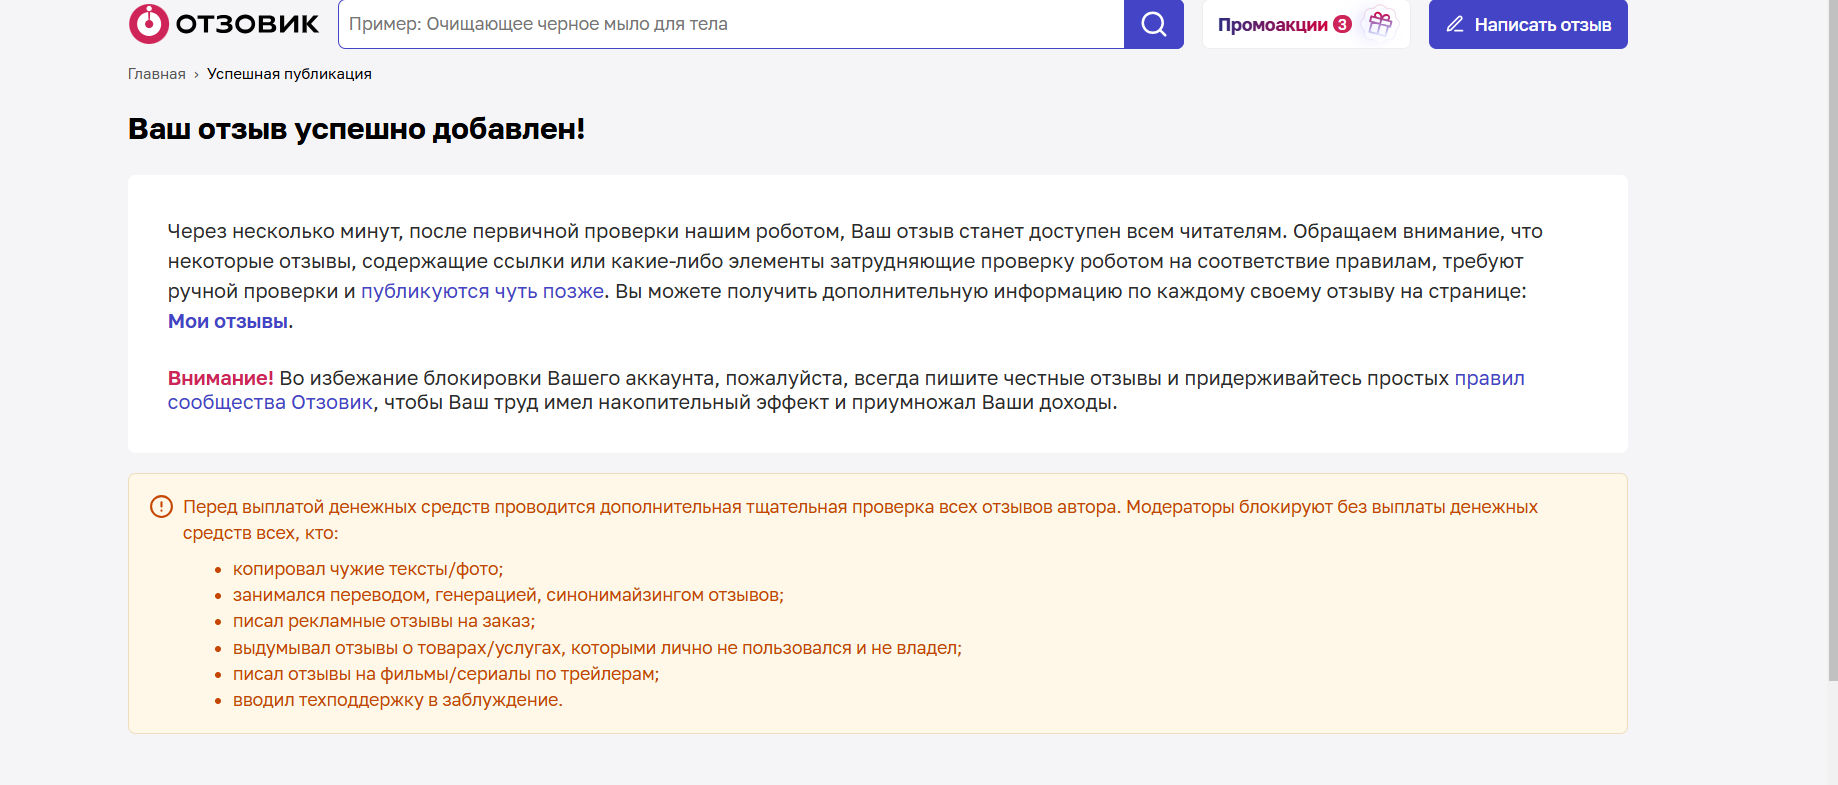Click the pencil icon in Написать отзыв
Screen dimensions: 1838x785
pos(1455,24)
